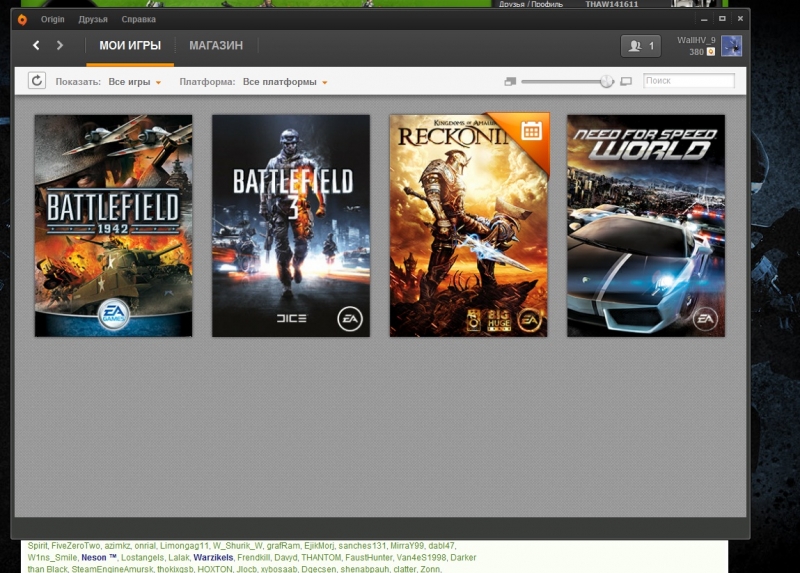The width and height of the screenshot is (800, 573).
Task: Click the Origin logo icon
Action: pyautogui.click(x=22, y=19)
